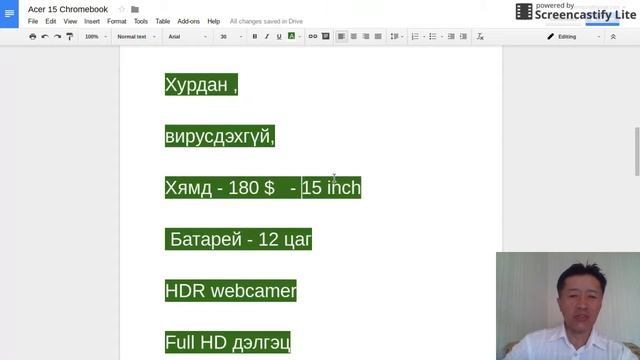Select the Paint format tool
Viewport: 640px width, 360px height.
70,37
